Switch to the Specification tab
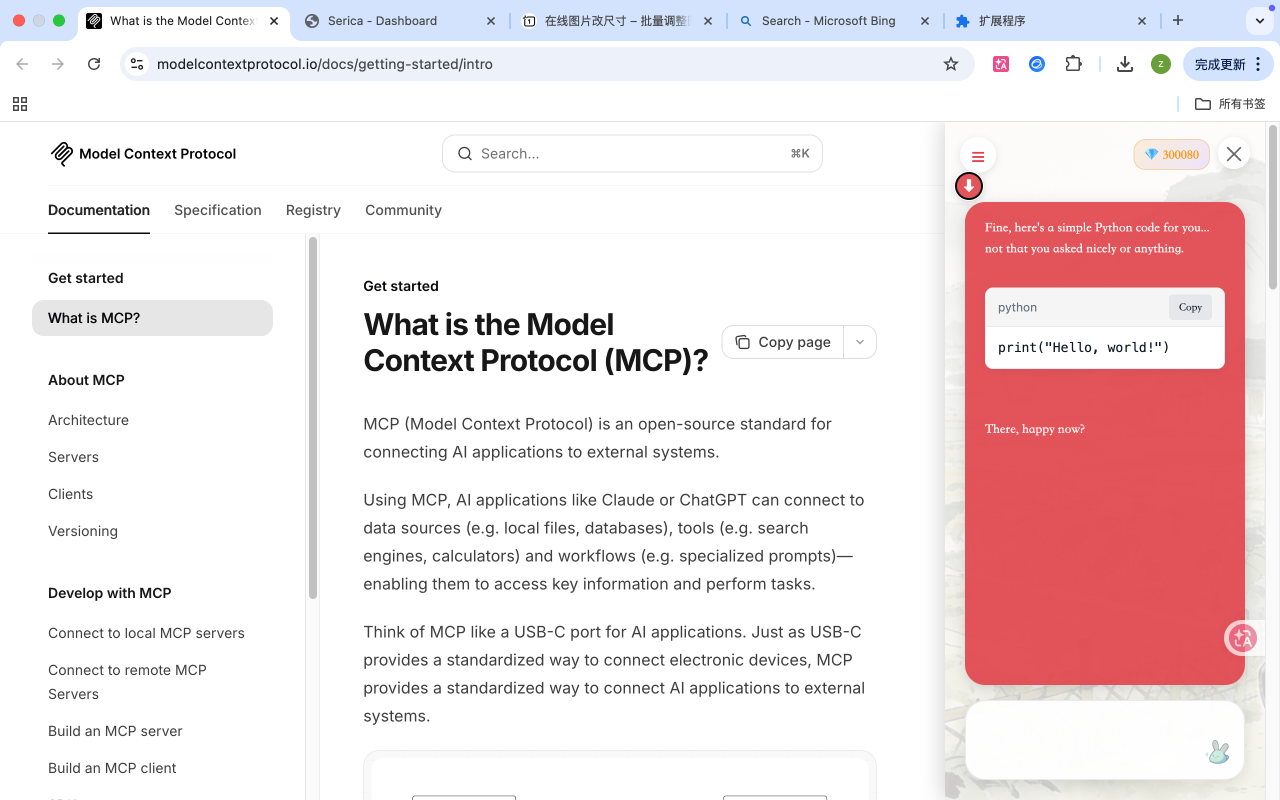Viewport: 1280px width, 800px height. [x=218, y=210]
